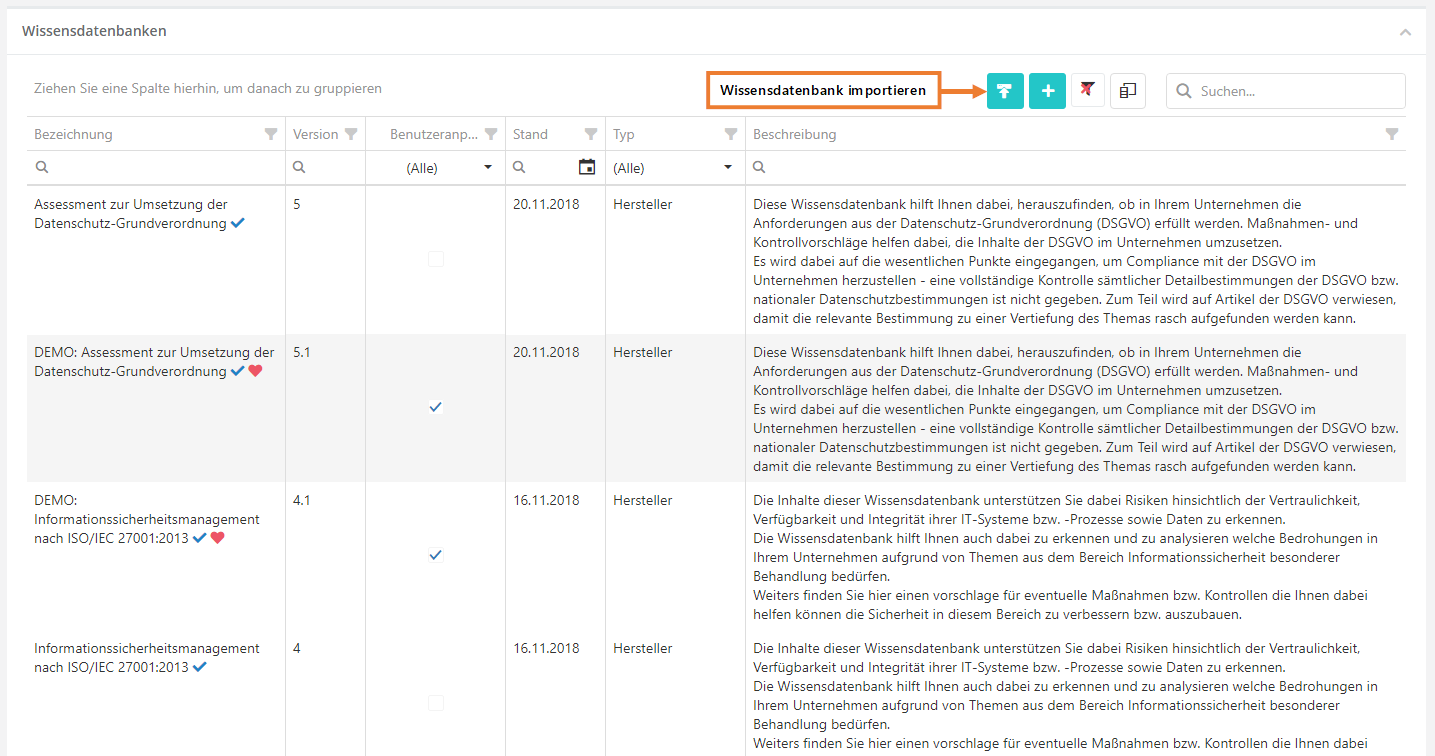This screenshot has width=1435, height=756.
Task: Open filter icon on Bezeichnung column header
Action: [271, 134]
